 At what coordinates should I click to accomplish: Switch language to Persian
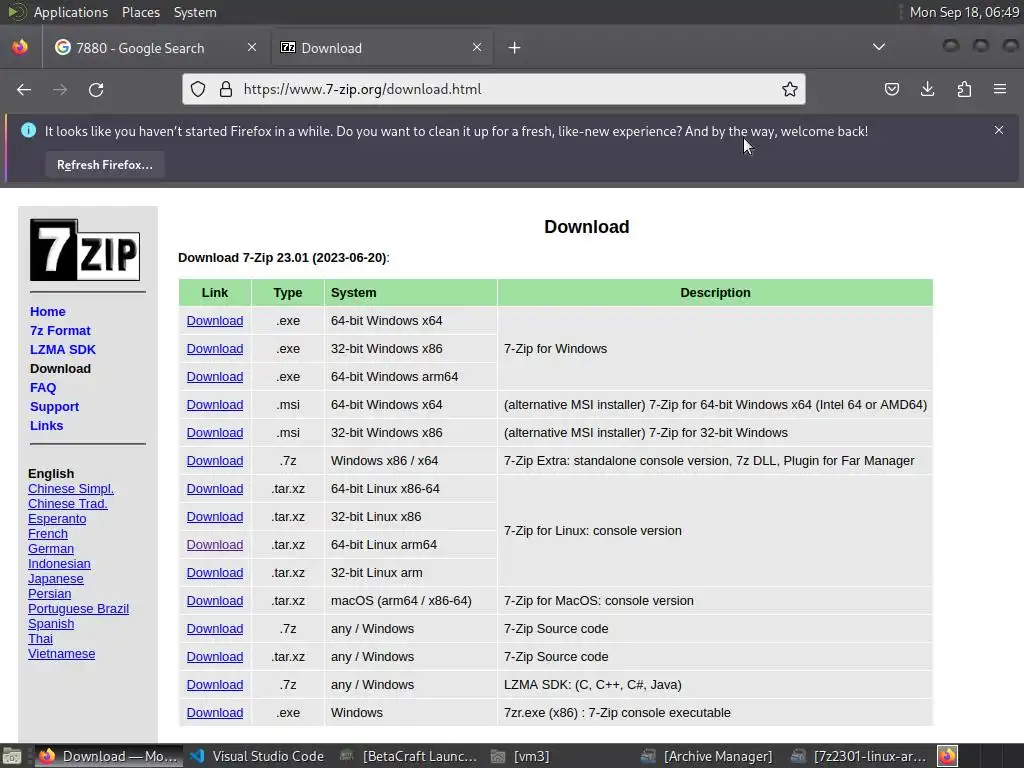50,594
